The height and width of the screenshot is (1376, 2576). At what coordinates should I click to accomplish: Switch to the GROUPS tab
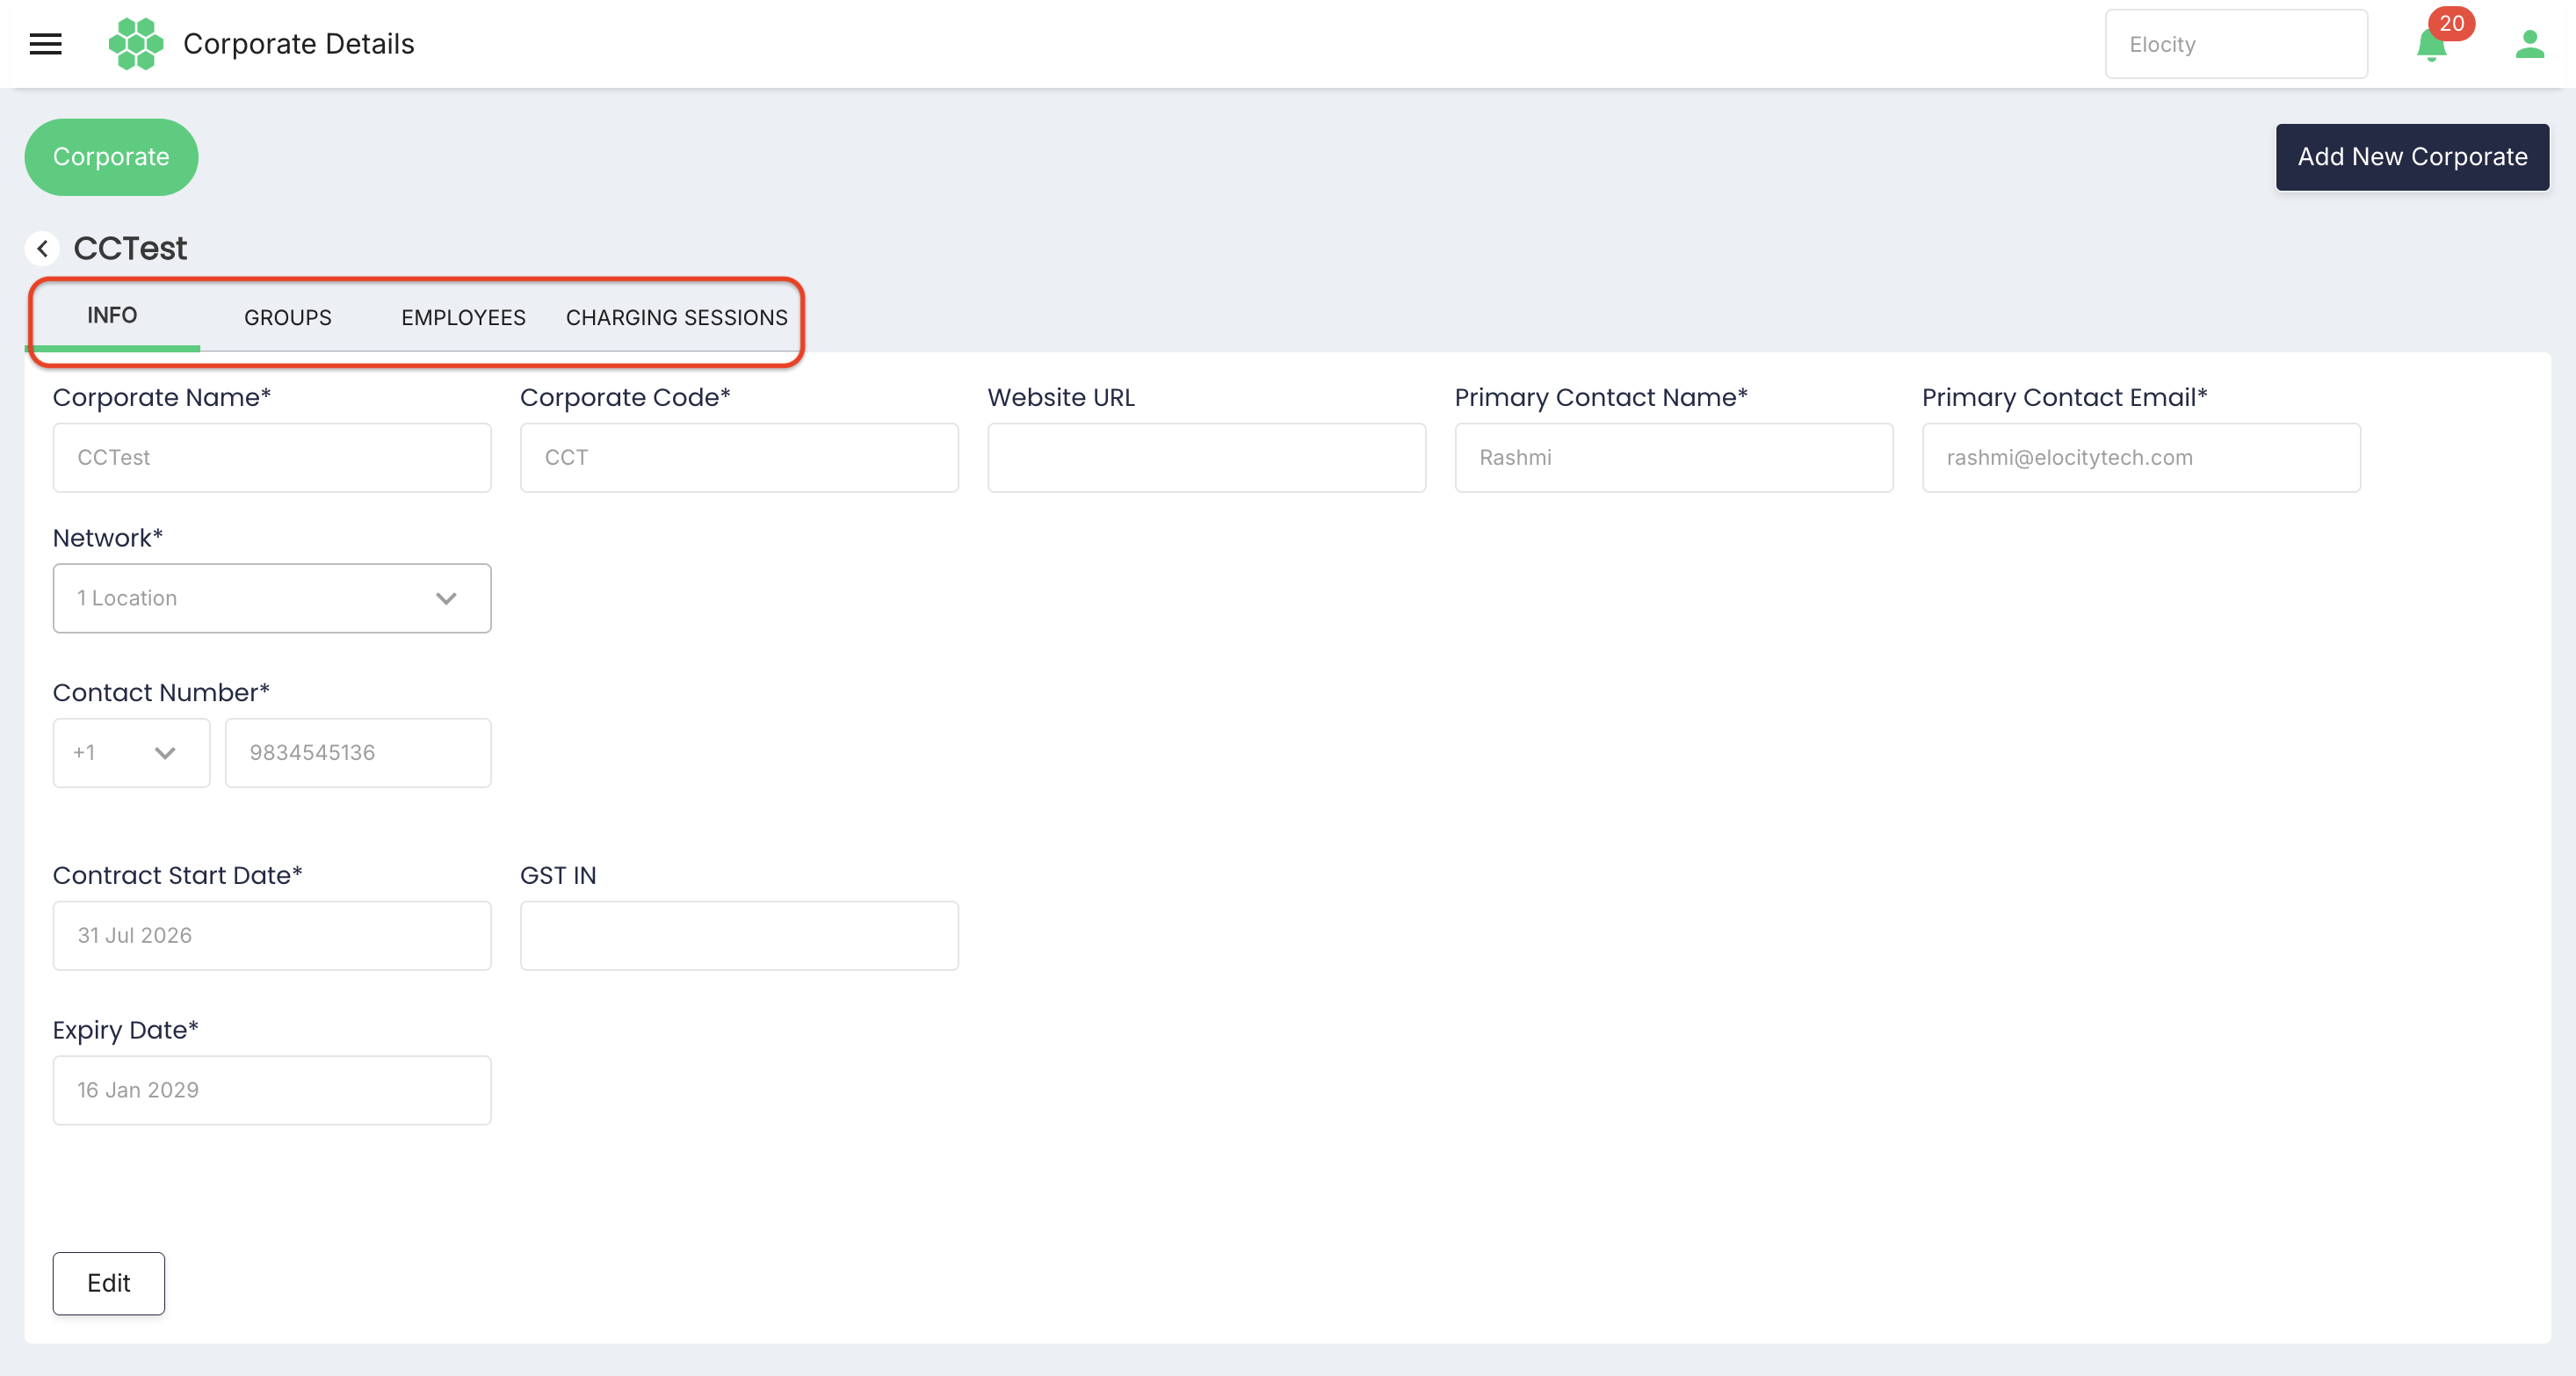pos(288,317)
